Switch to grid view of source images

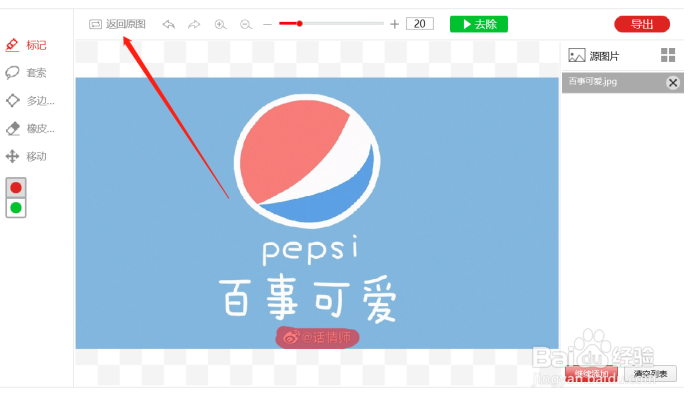[668, 55]
